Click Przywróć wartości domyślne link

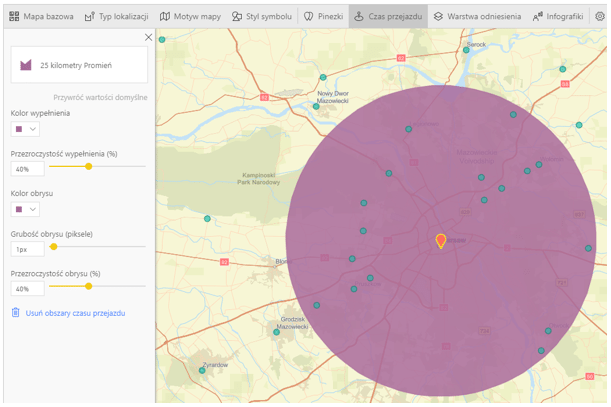(x=100, y=98)
